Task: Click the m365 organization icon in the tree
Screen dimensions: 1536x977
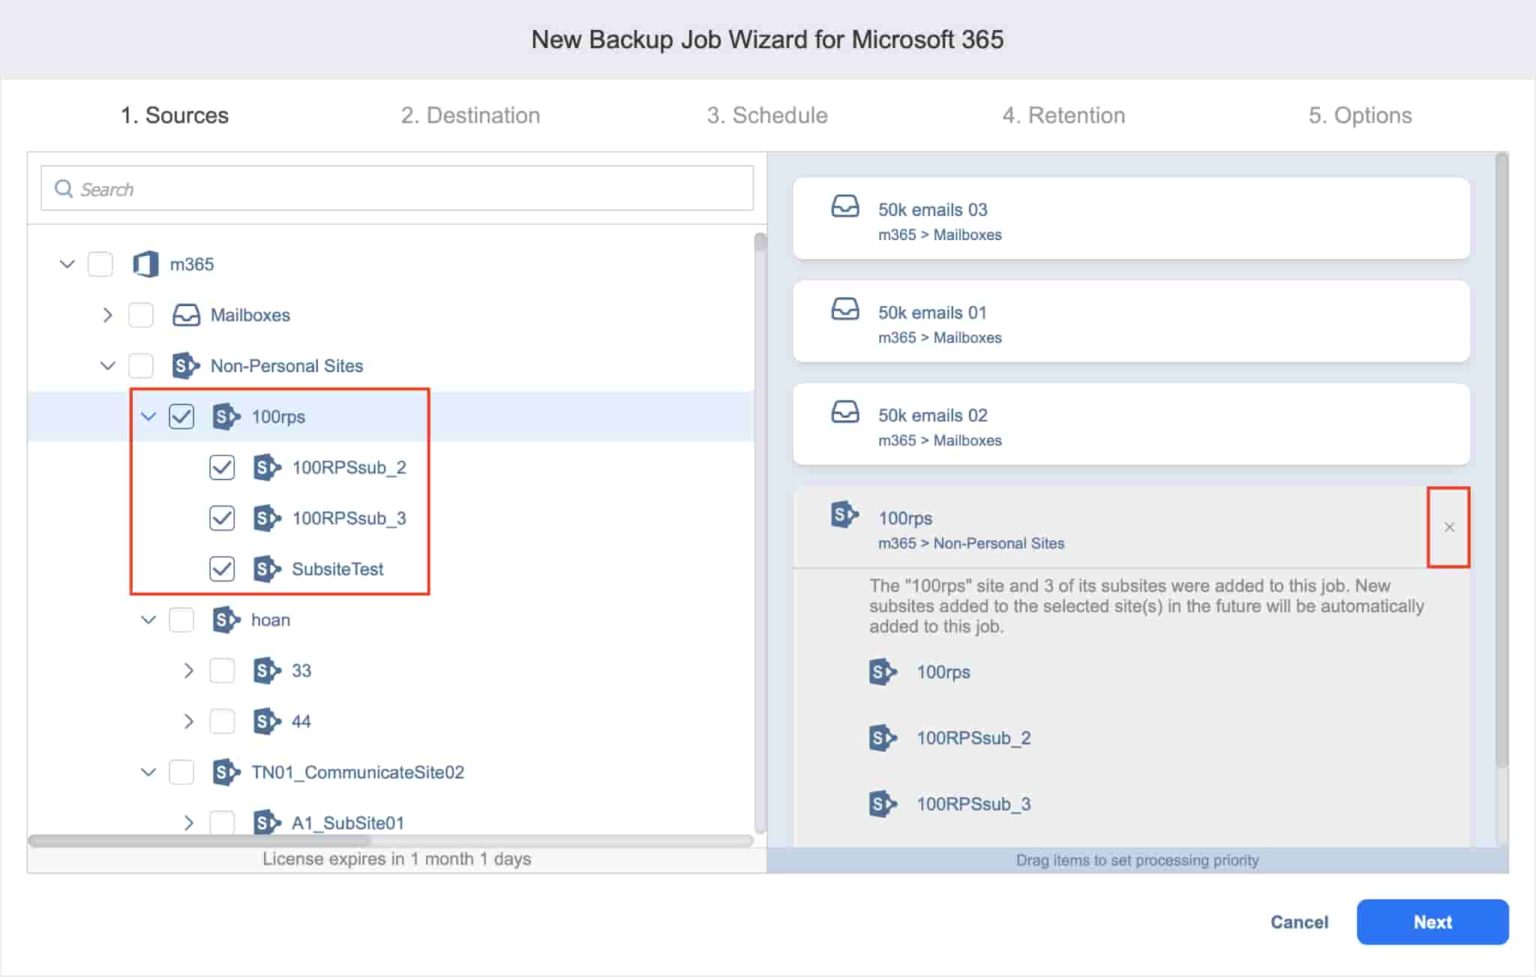Action: tap(145, 264)
